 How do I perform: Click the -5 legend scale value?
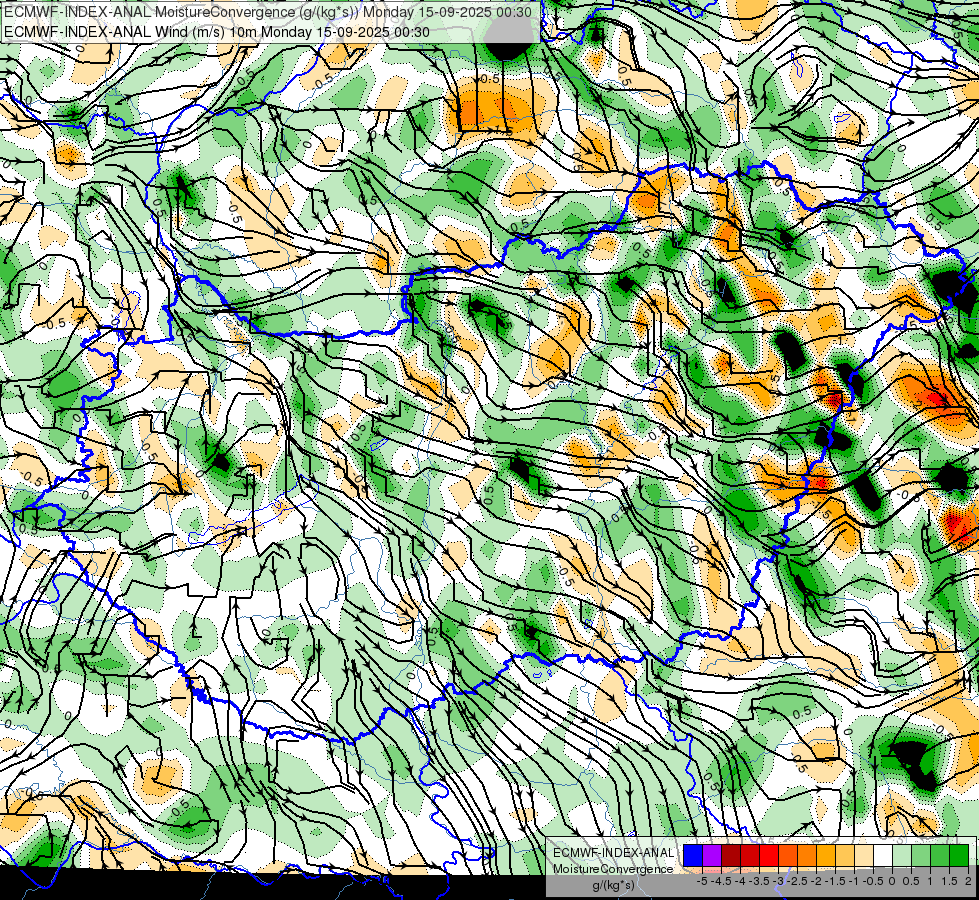[x=702, y=881]
